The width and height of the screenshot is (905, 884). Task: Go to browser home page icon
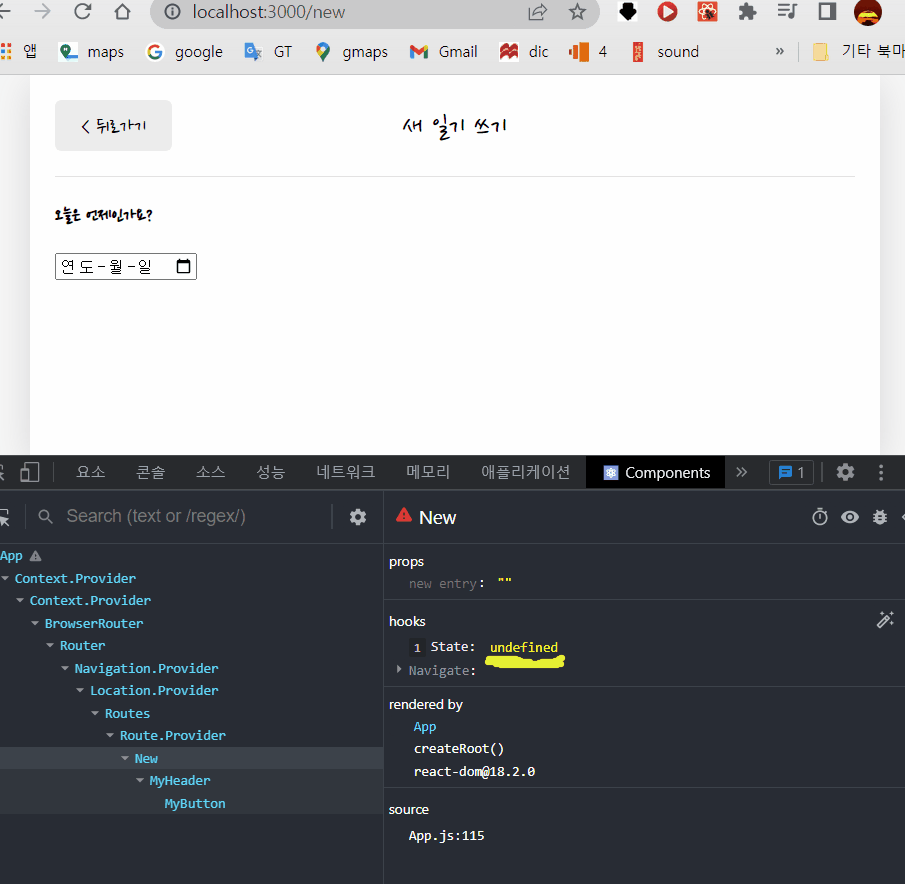(122, 11)
